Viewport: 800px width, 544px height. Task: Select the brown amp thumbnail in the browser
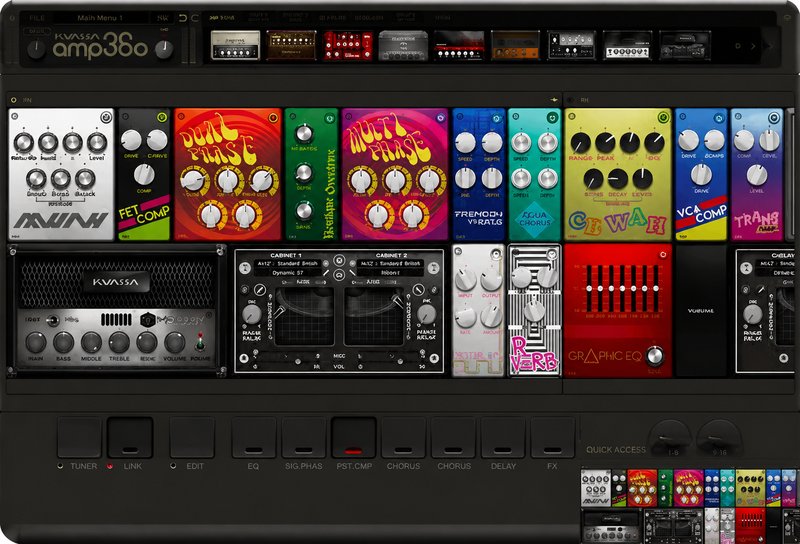(291, 45)
